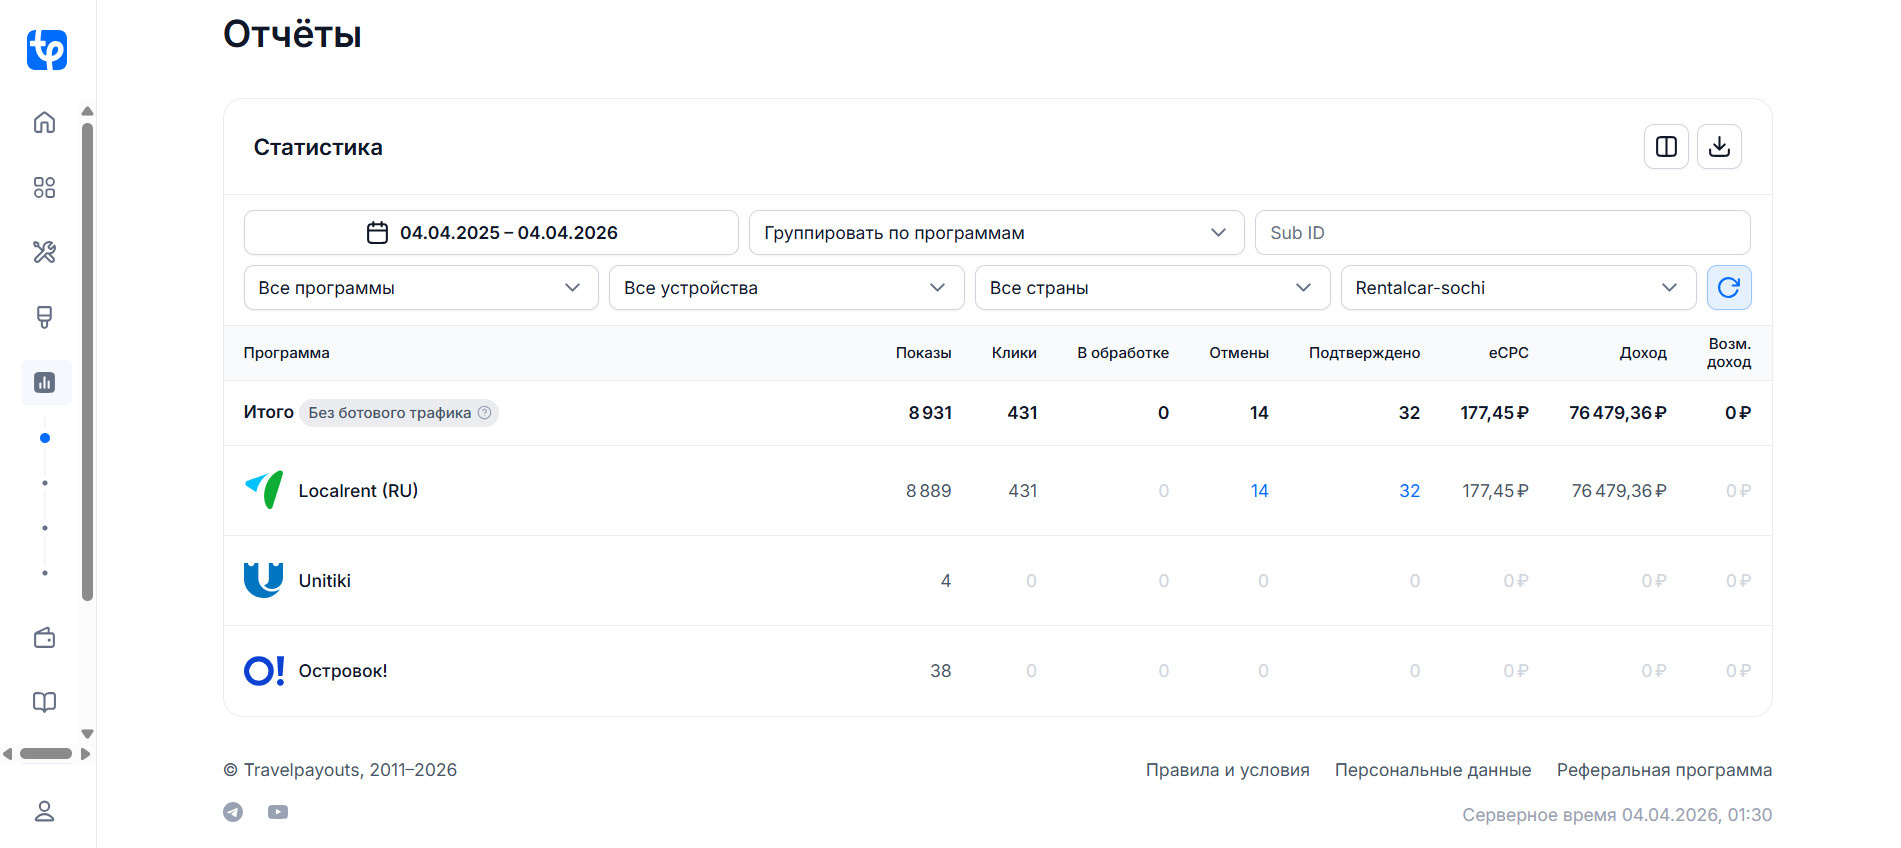This screenshot has width=1901, height=848.
Task: Toggle the column settings icon
Action: [x=1666, y=147]
